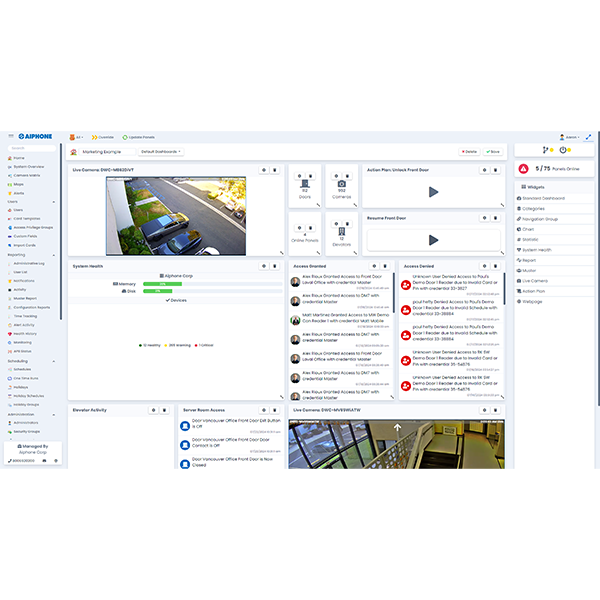This screenshot has height=600, width=600.
Task: Click the hamburger menu icon beside Aiphone logo
Action: (x=11, y=136)
